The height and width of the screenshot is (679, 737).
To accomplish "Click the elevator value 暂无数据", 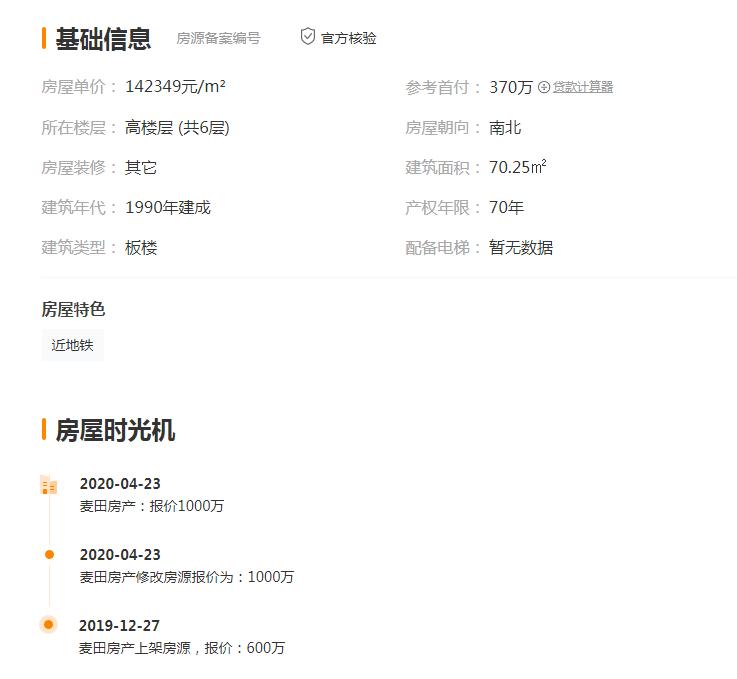I will pos(521,247).
